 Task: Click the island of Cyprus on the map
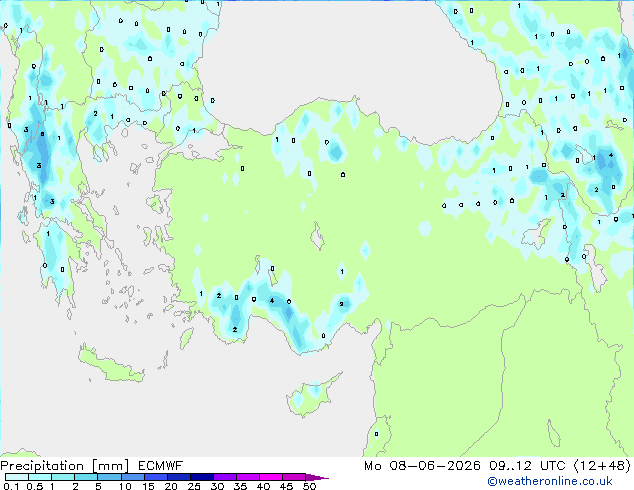[x=312, y=396]
